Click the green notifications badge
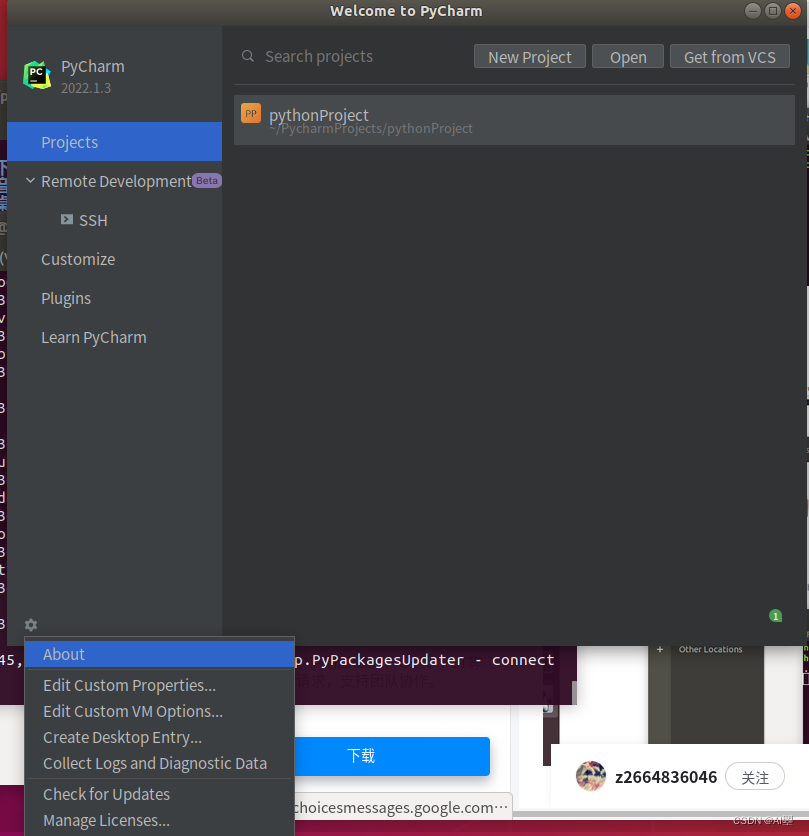 point(775,616)
